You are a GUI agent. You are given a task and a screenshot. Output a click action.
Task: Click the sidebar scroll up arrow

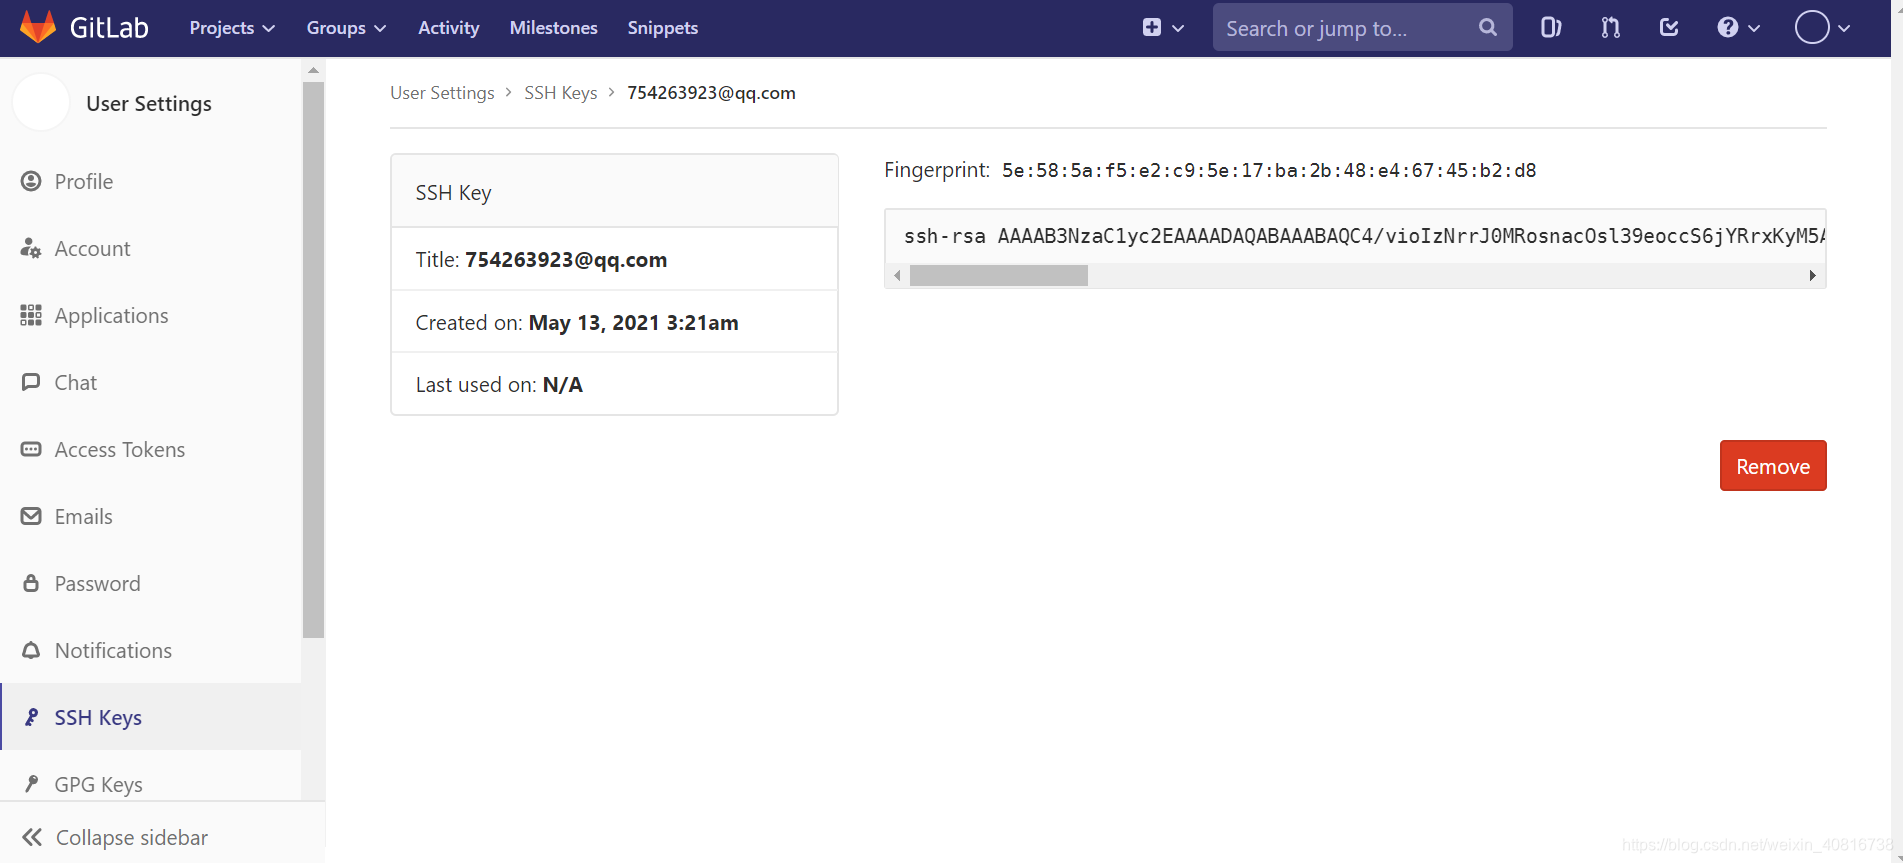[x=313, y=70]
